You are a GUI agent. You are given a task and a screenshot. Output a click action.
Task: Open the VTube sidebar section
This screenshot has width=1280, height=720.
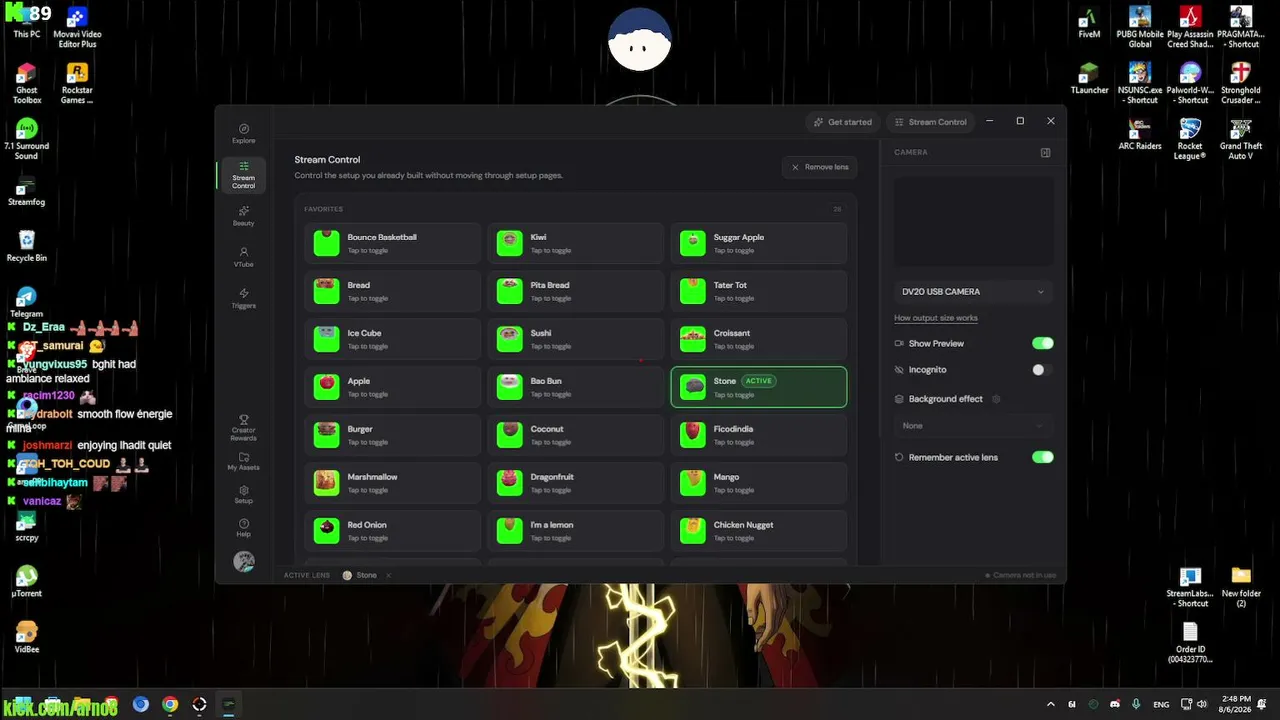click(x=243, y=257)
